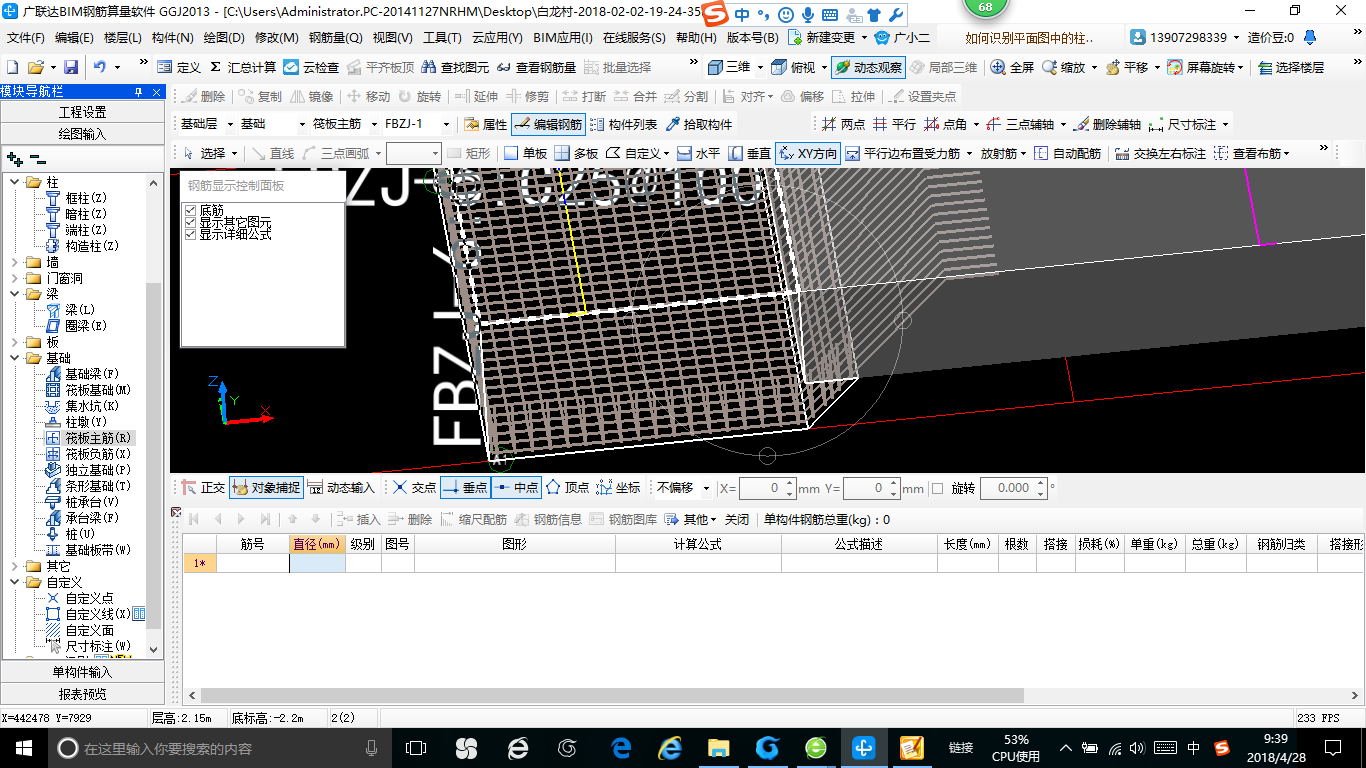
Task: Click the 直径(mm) cell in row 1
Action: pyautogui.click(x=317, y=563)
